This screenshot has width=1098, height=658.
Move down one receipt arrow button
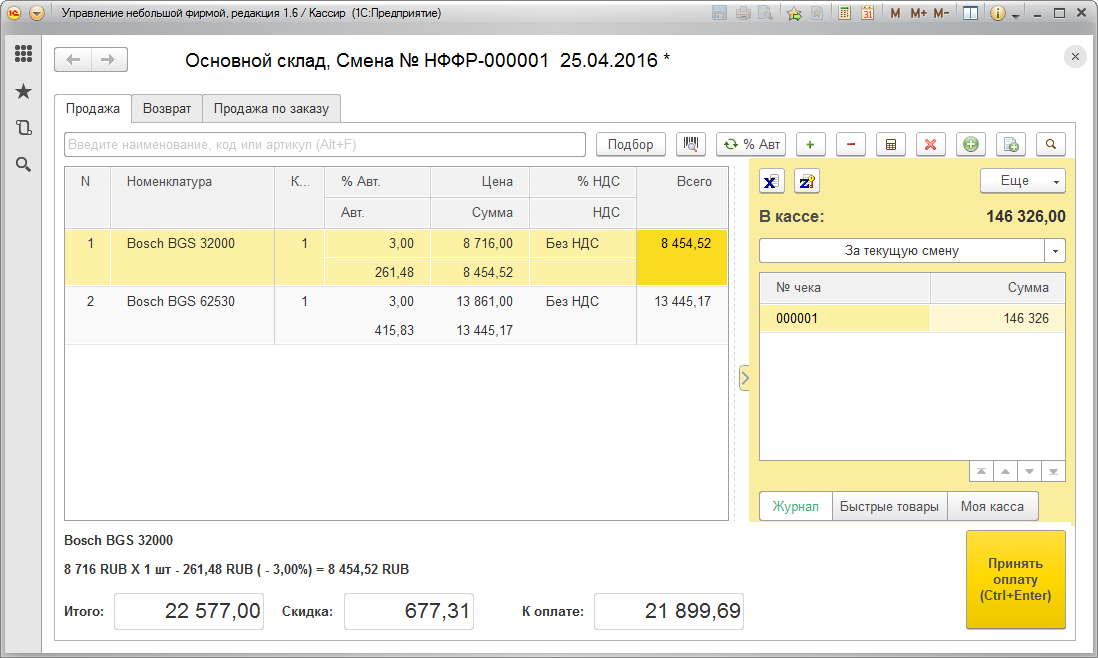coord(1029,471)
